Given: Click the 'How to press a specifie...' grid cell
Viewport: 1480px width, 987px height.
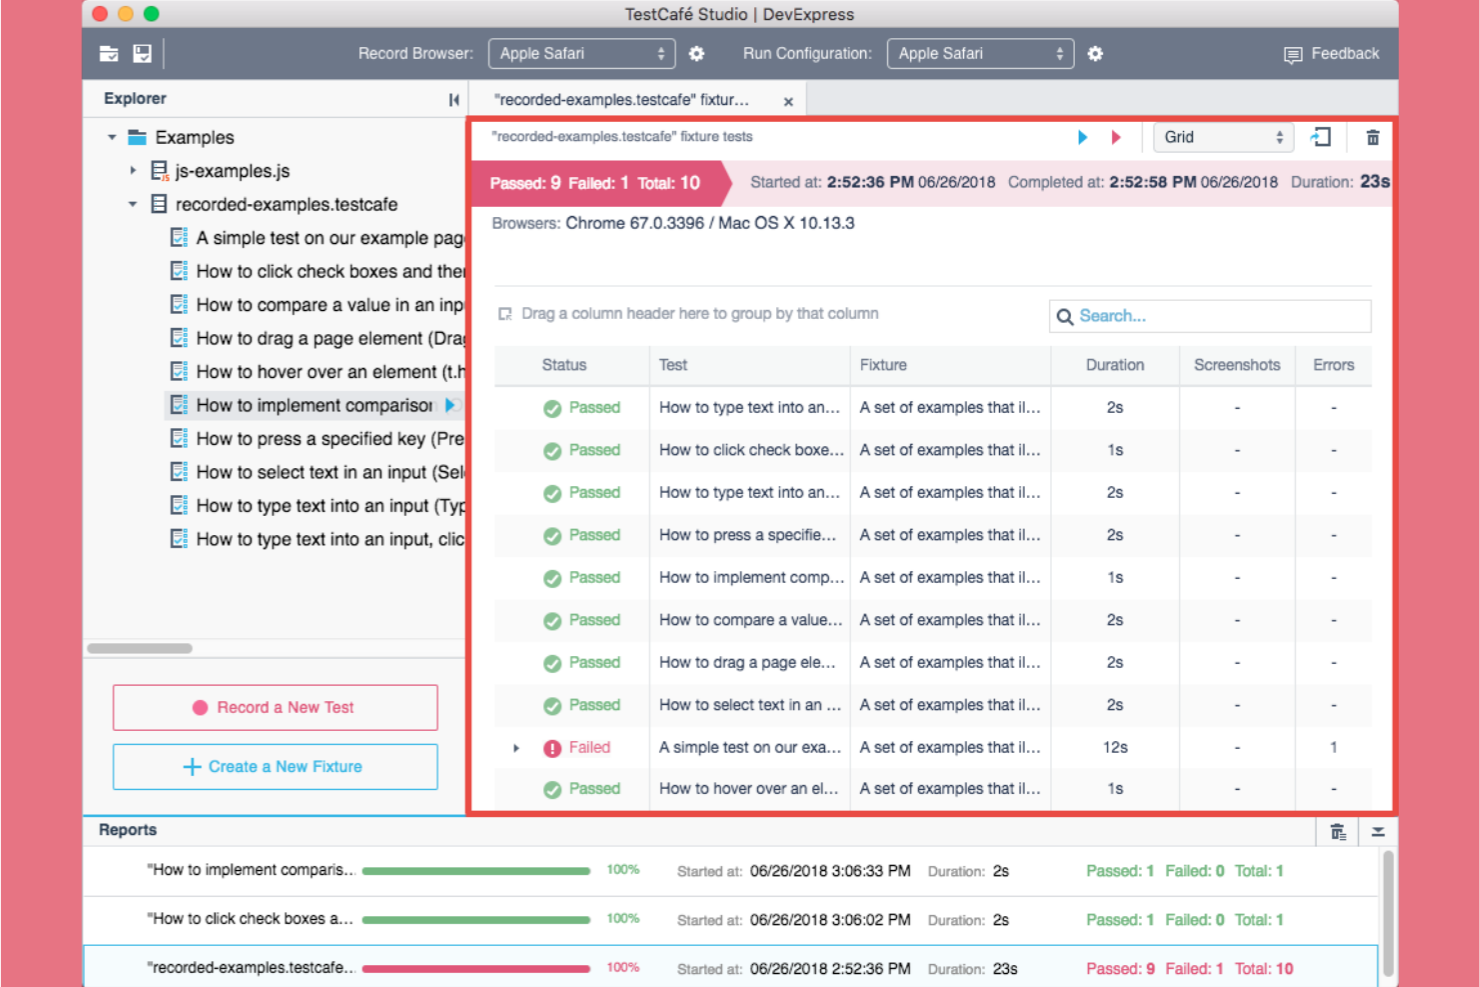Looking at the screenshot, I should click(x=750, y=535).
